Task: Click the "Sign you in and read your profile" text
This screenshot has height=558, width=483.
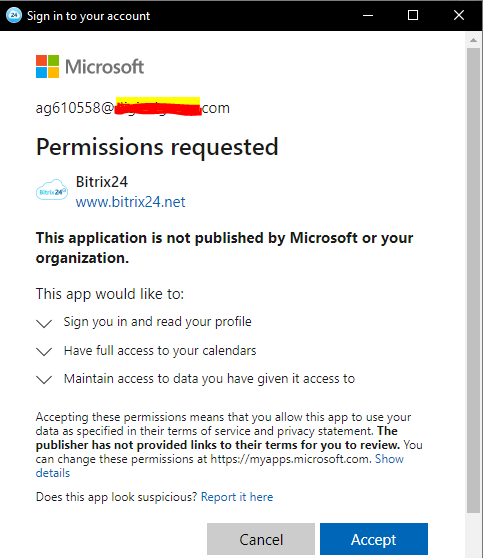Action: (158, 322)
